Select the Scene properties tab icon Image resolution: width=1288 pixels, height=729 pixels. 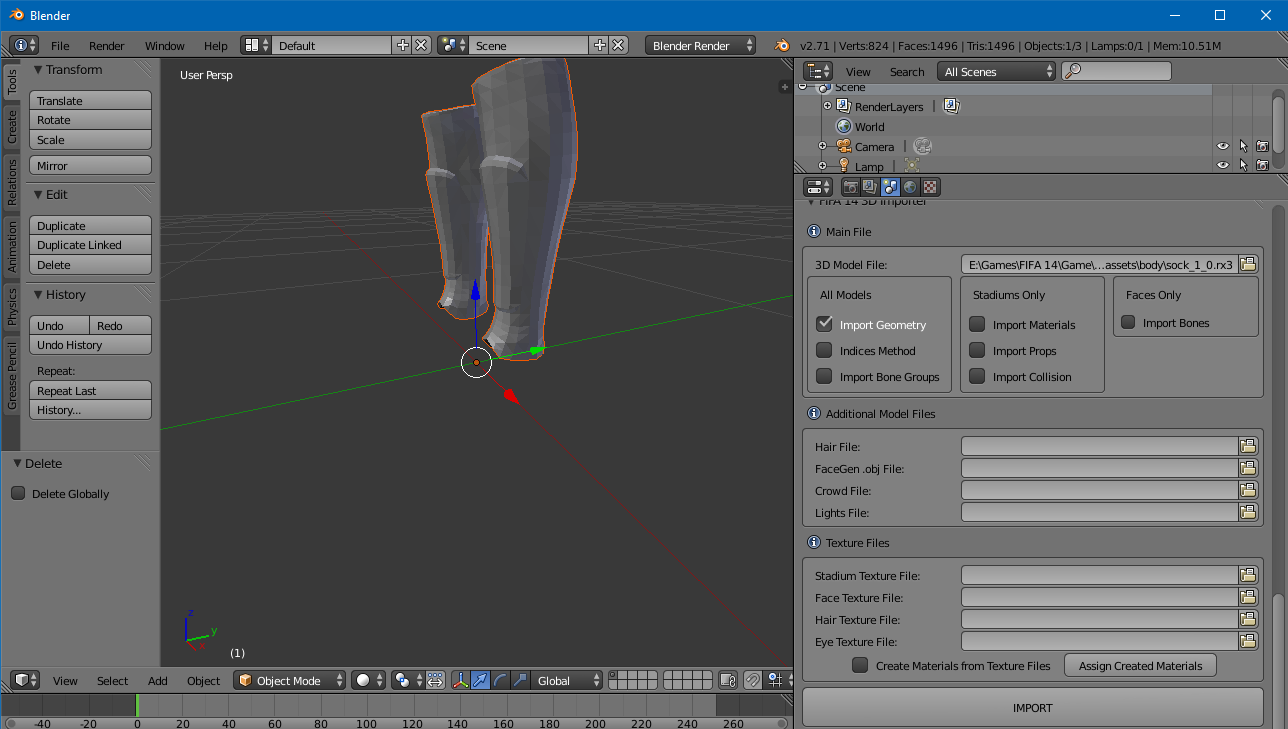(x=890, y=187)
